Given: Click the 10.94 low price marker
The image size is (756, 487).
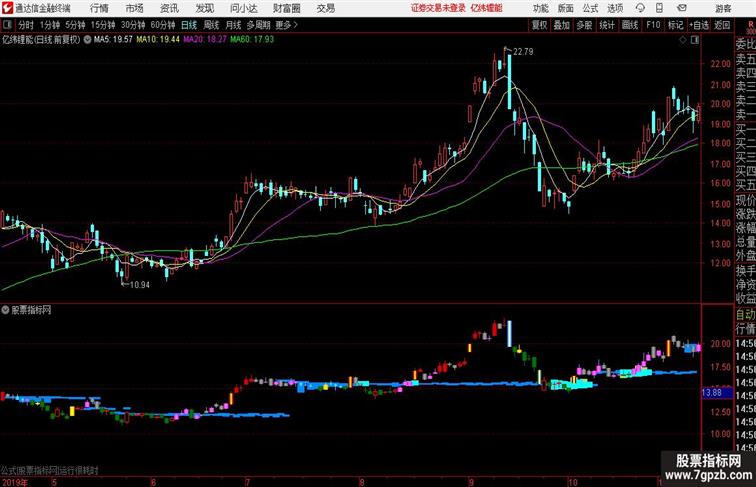Looking at the screenshot, I should point(140,285).
